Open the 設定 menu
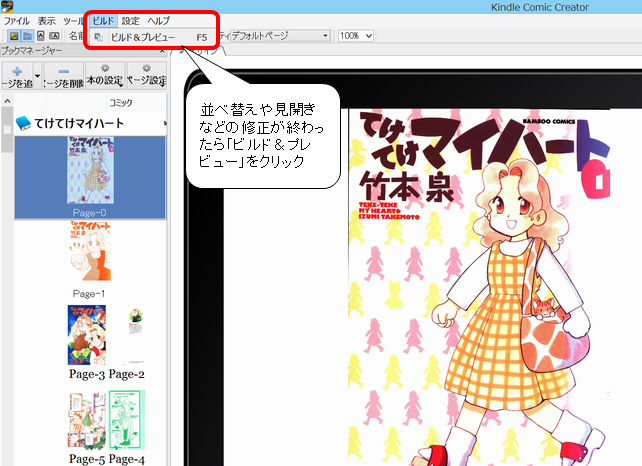 click(131, 21)
